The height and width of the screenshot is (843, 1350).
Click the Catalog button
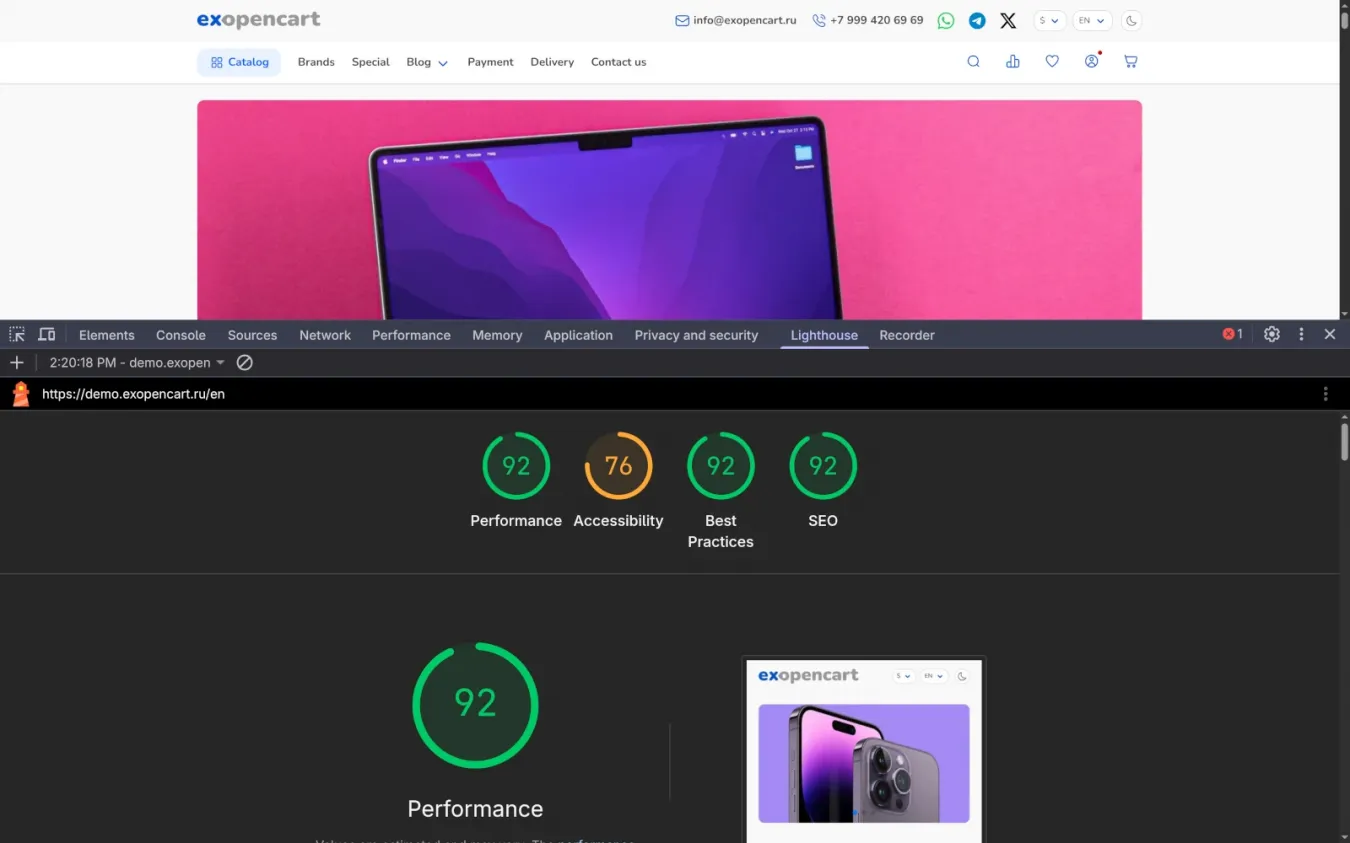click(239, 62)
